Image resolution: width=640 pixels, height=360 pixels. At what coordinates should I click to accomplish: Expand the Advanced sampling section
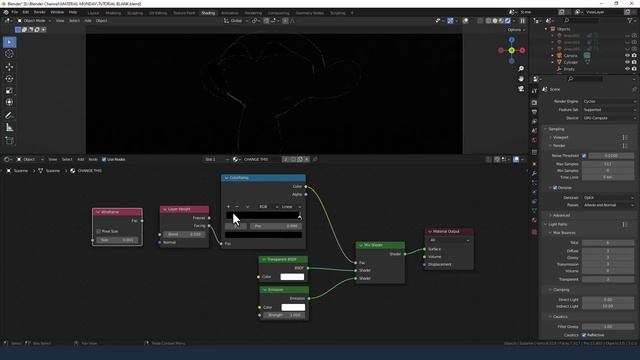tap(561, 215)
